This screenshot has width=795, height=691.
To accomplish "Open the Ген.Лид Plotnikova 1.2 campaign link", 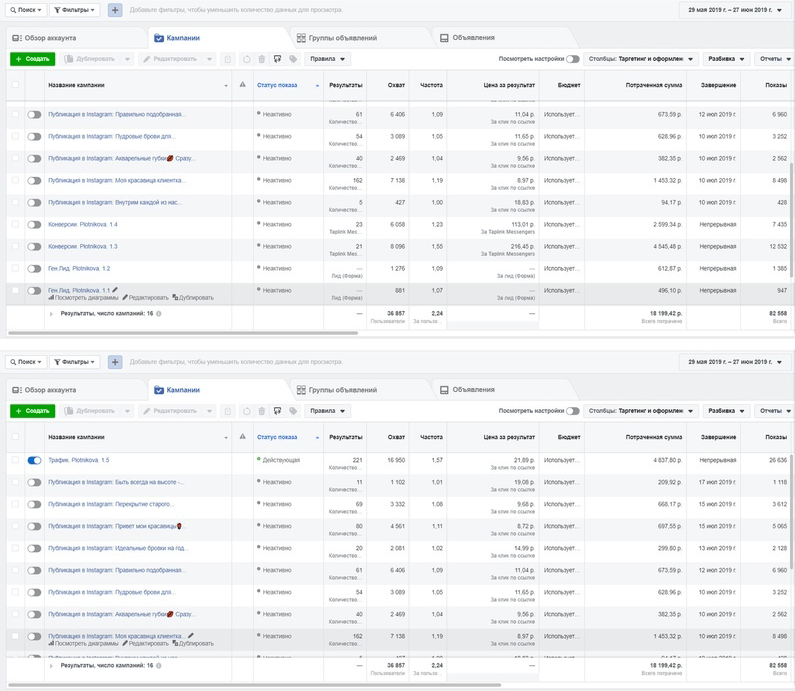I will [x=79, y=269].
